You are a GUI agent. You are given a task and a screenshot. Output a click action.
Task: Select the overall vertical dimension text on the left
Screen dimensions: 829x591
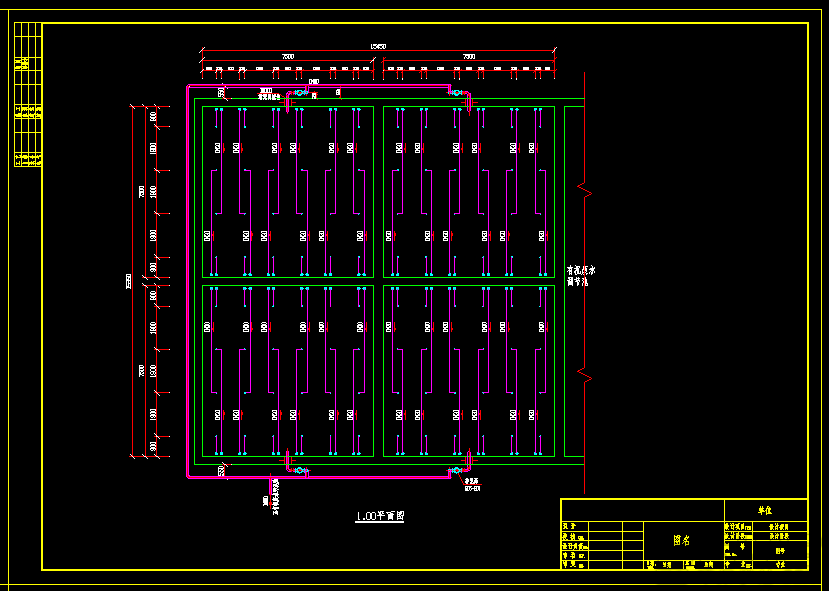[128, 281]
